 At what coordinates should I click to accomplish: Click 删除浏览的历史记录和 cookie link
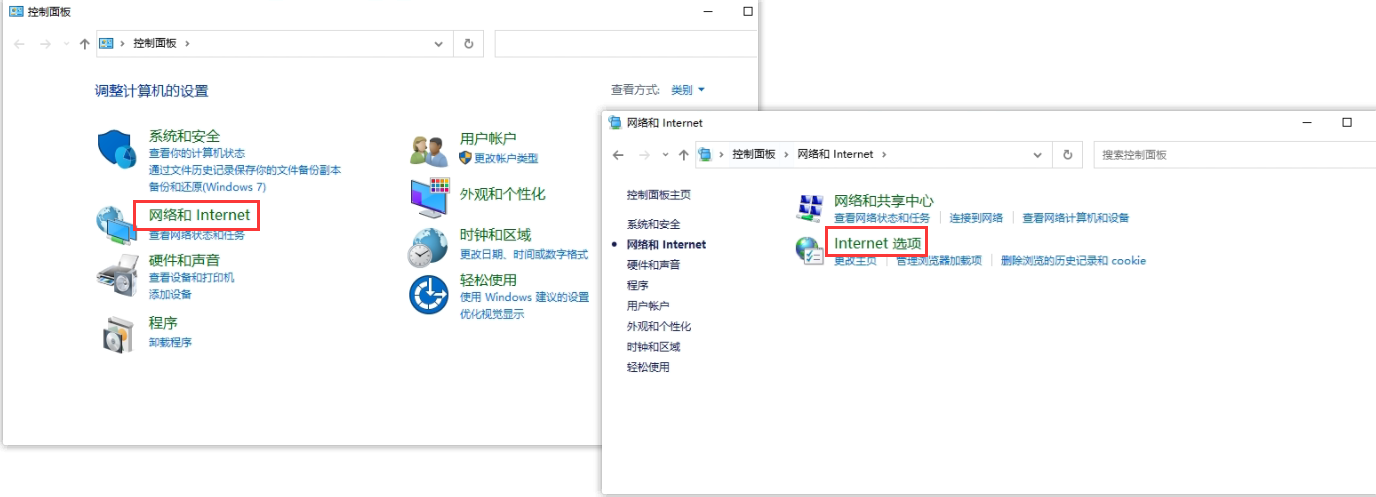point(1073,261)
